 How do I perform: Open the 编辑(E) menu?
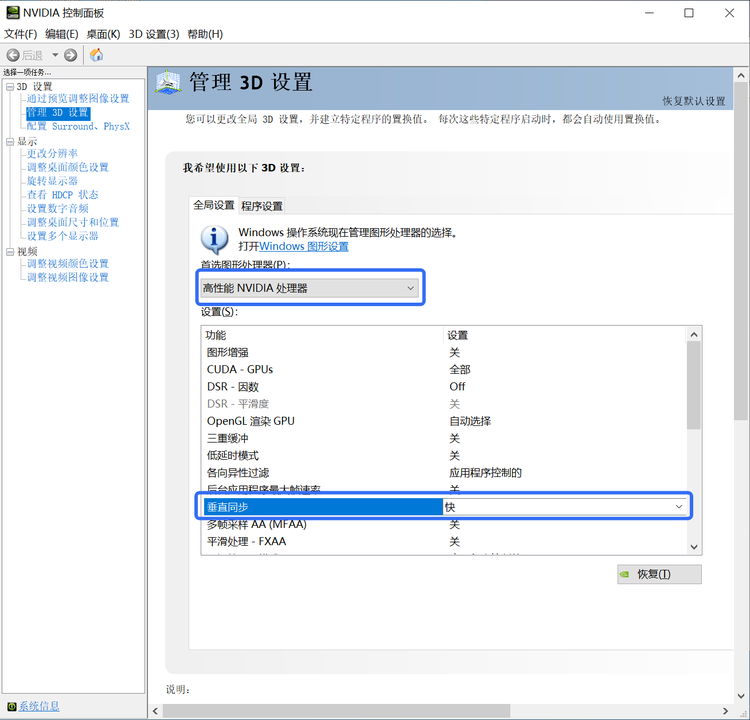[62, 34]
